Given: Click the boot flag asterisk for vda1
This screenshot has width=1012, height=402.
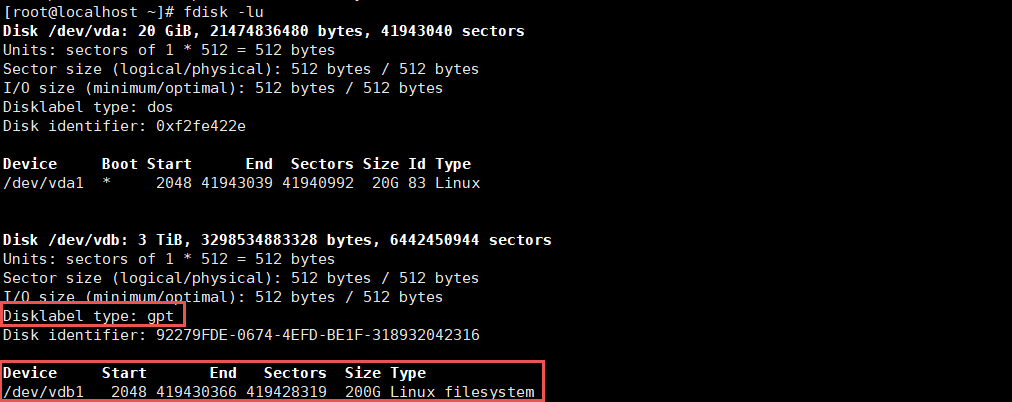Looking at the screenshot, I should point(106,183).
